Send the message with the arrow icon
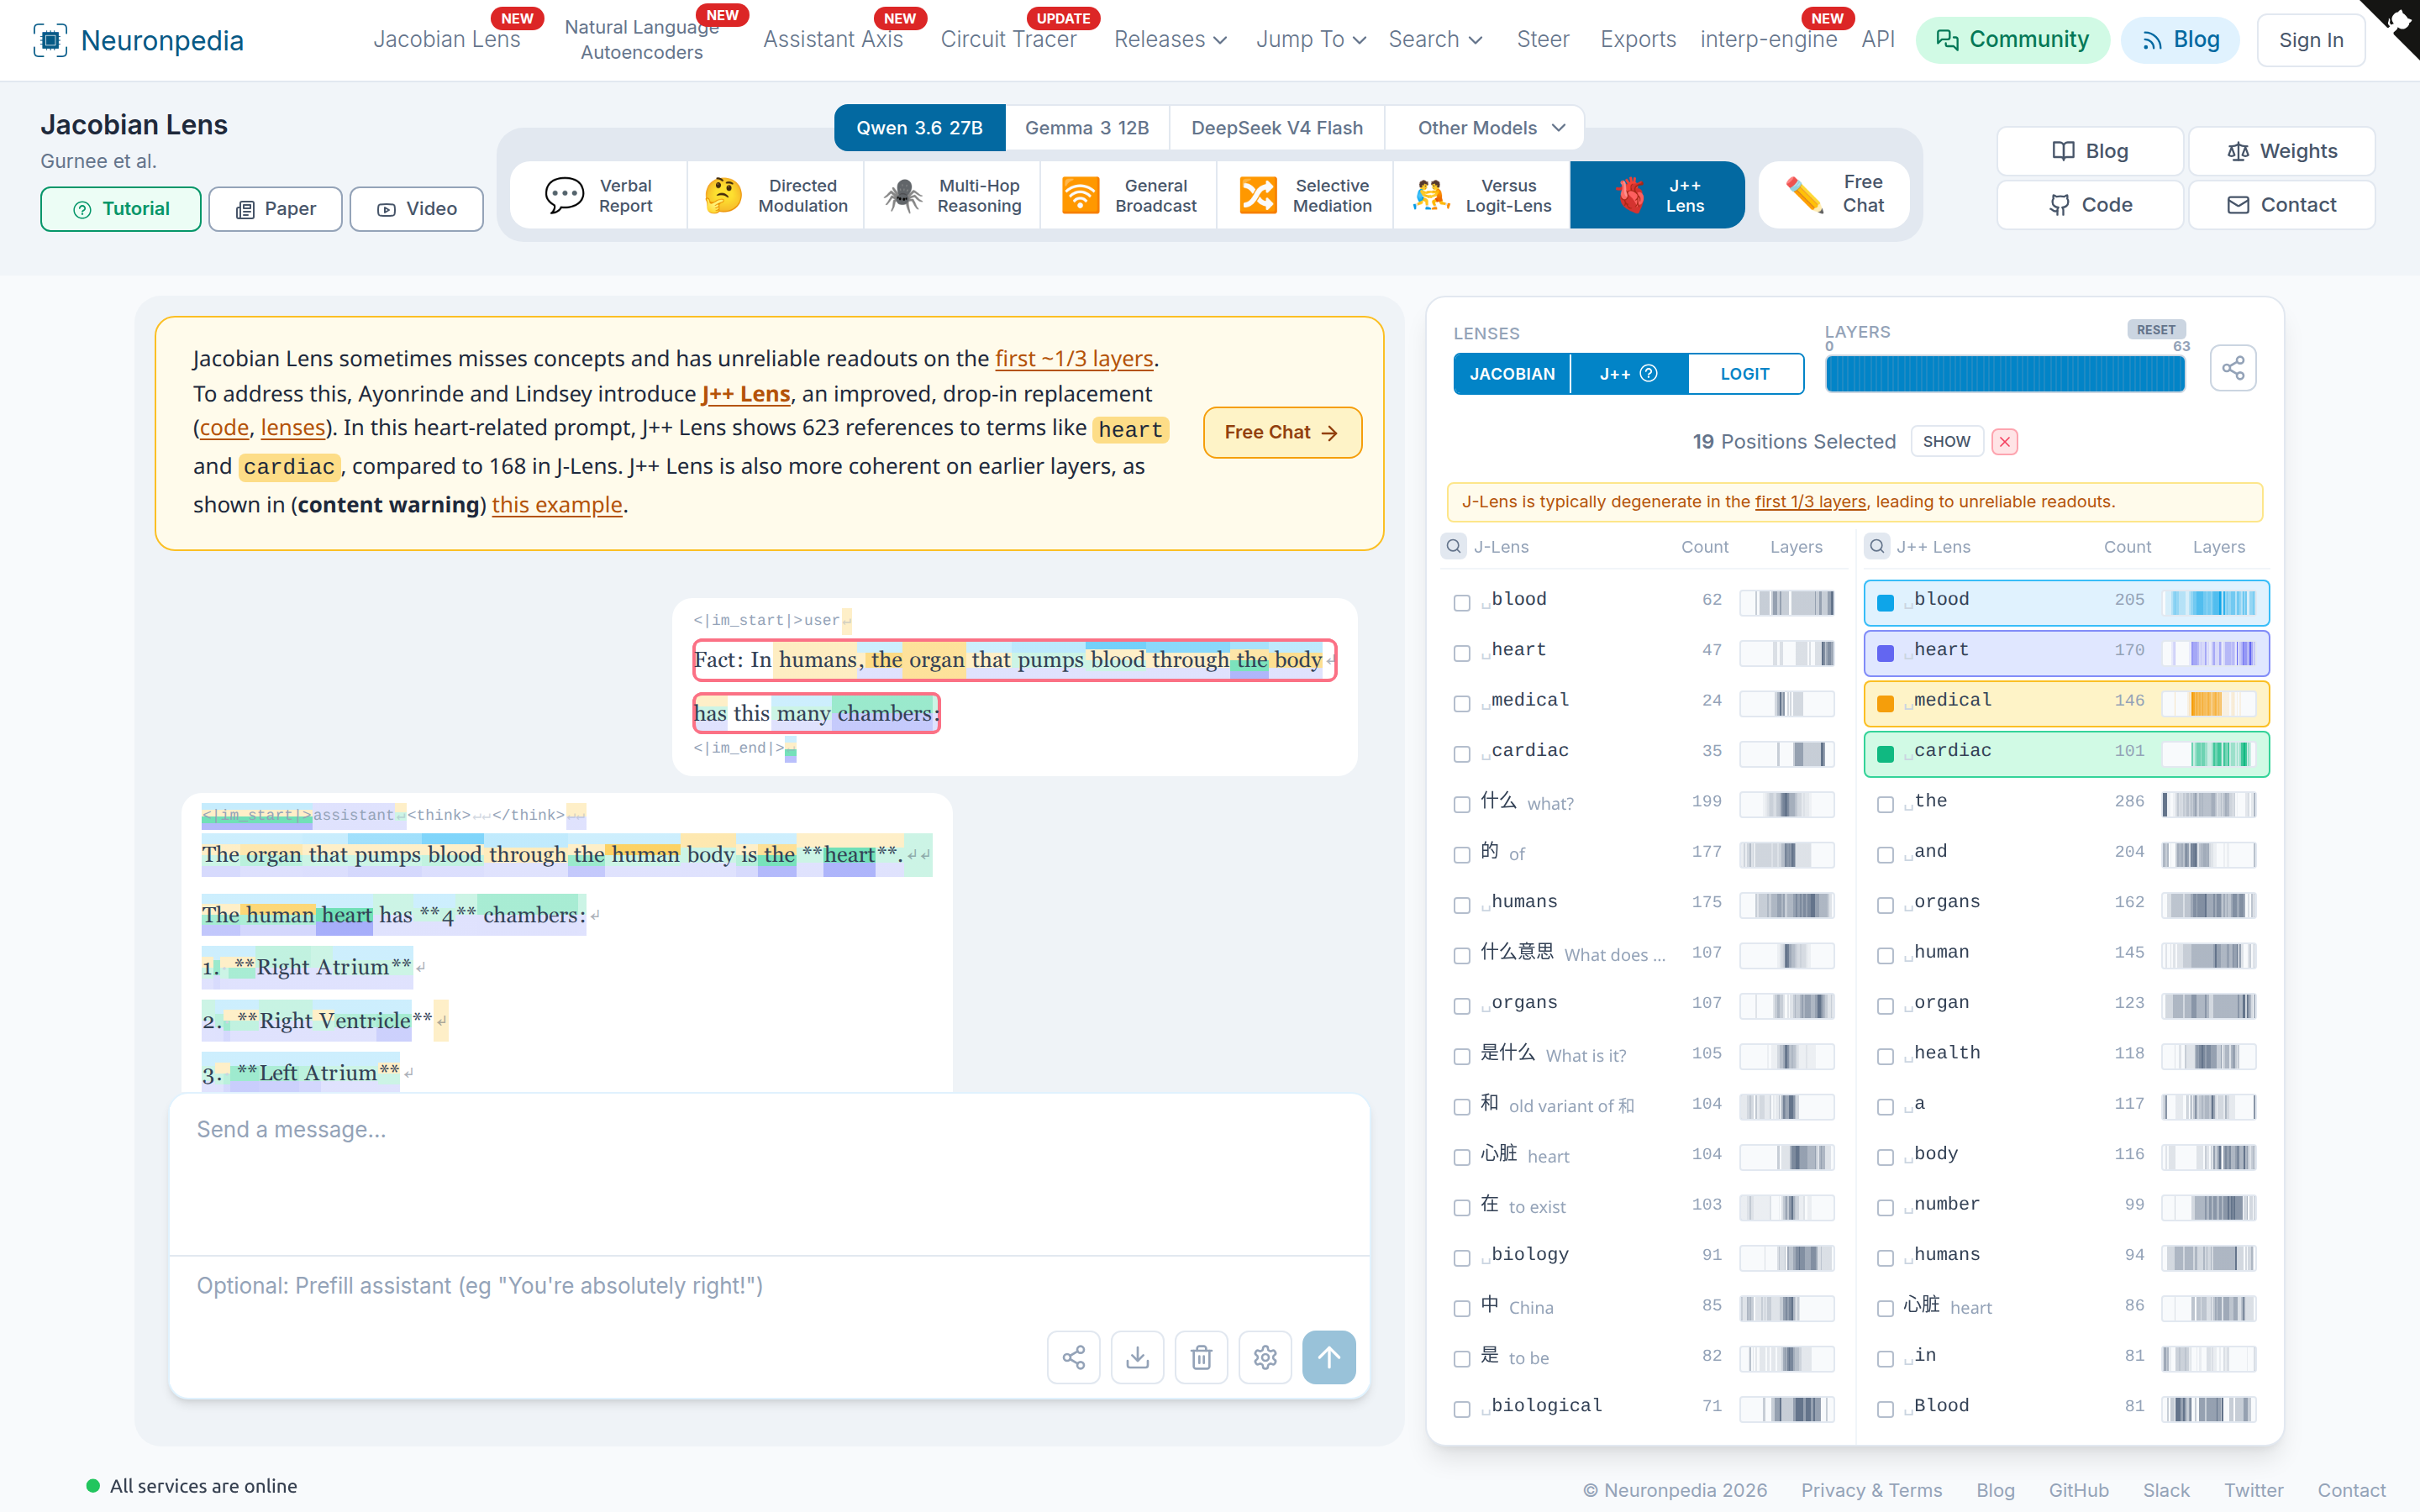Viewport: 2420px width, 1512px height. (1329, 1357)
